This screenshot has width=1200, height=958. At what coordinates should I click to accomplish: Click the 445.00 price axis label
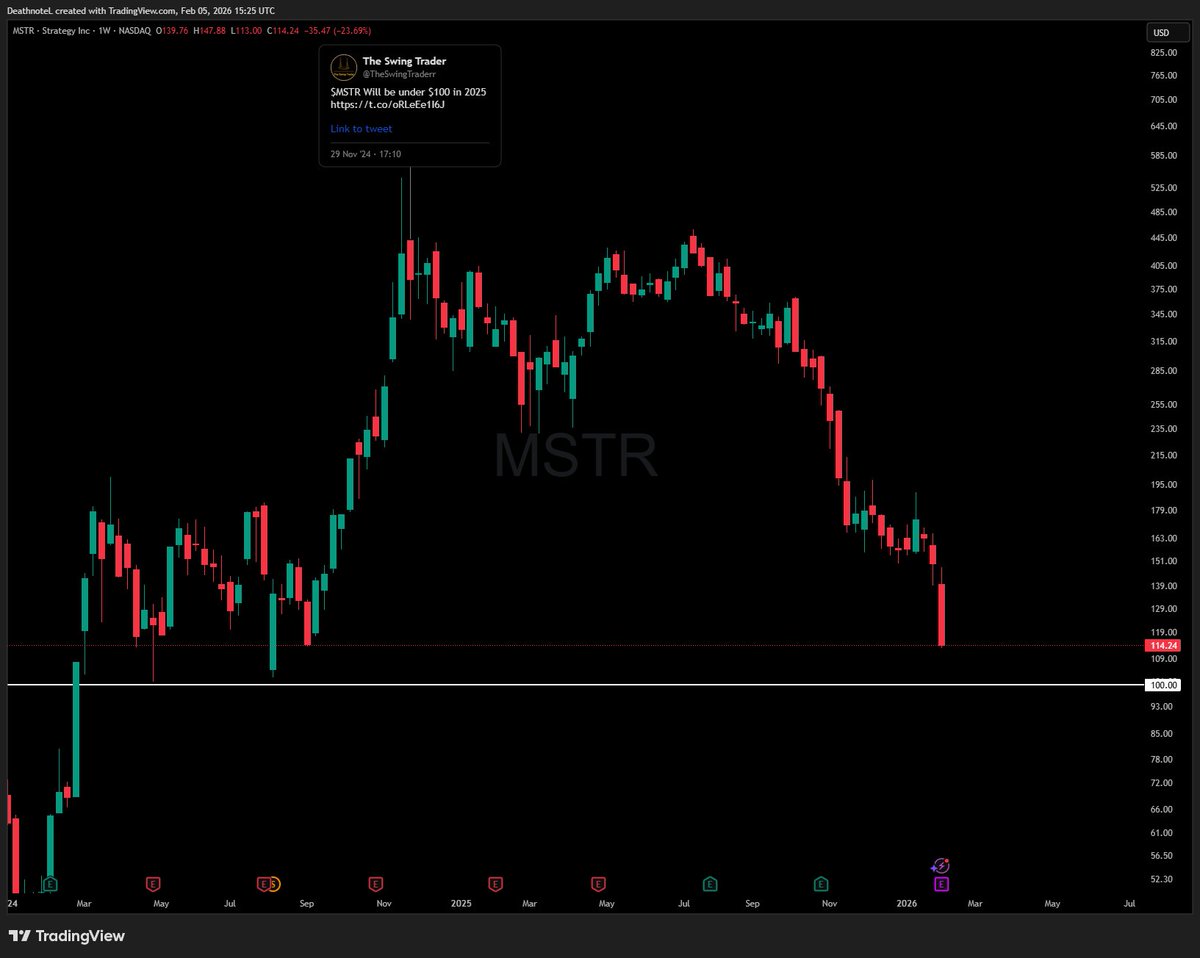pyautogui.click(x=1163, y=238)
